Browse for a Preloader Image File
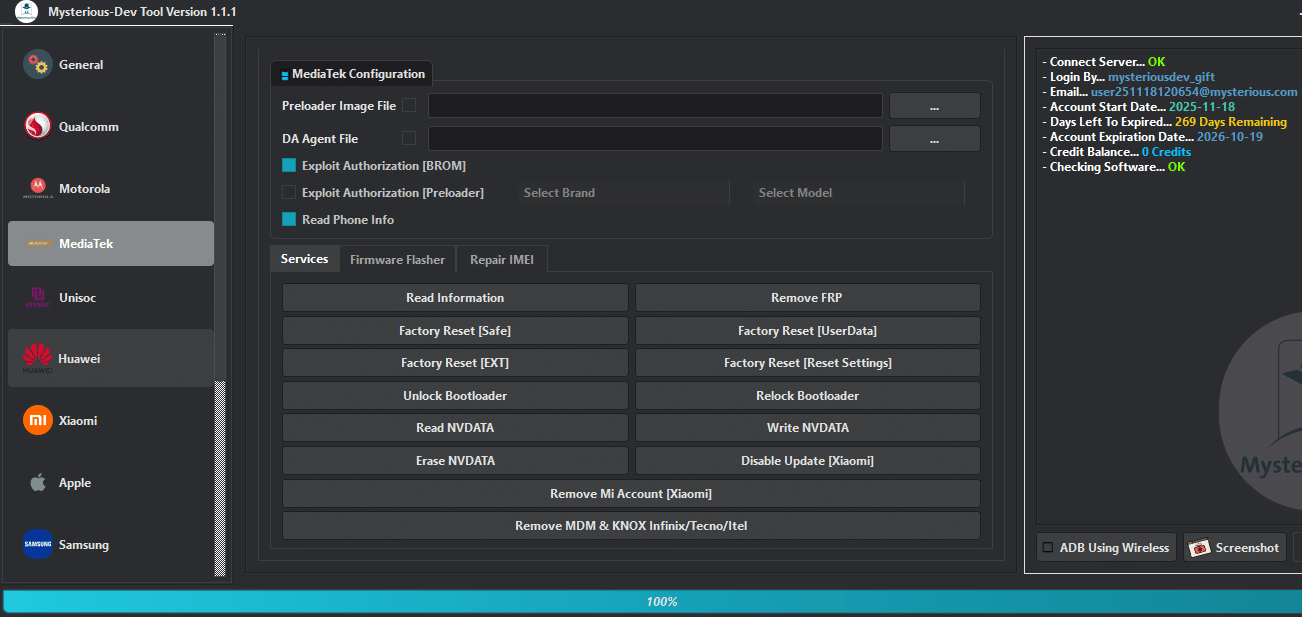The width and height of the screenshot is (1302, 617). [933, 105]
